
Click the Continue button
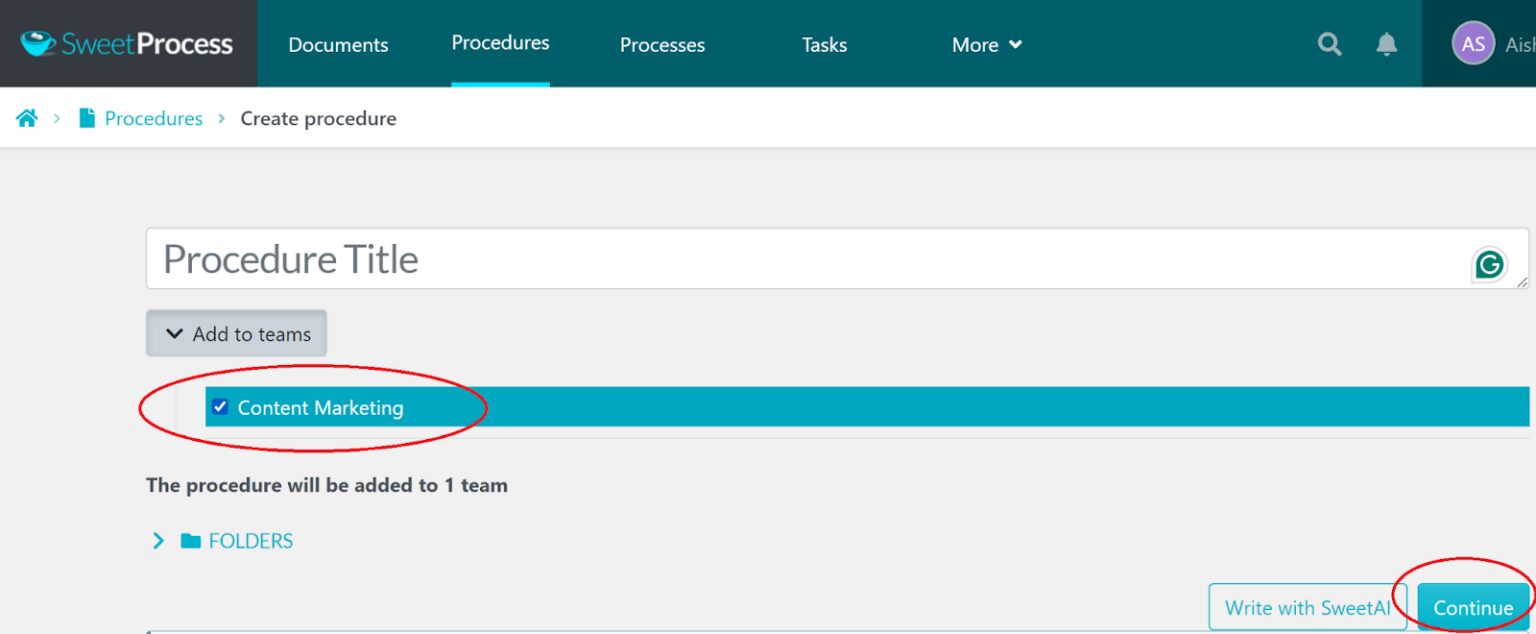[1473, 607]
